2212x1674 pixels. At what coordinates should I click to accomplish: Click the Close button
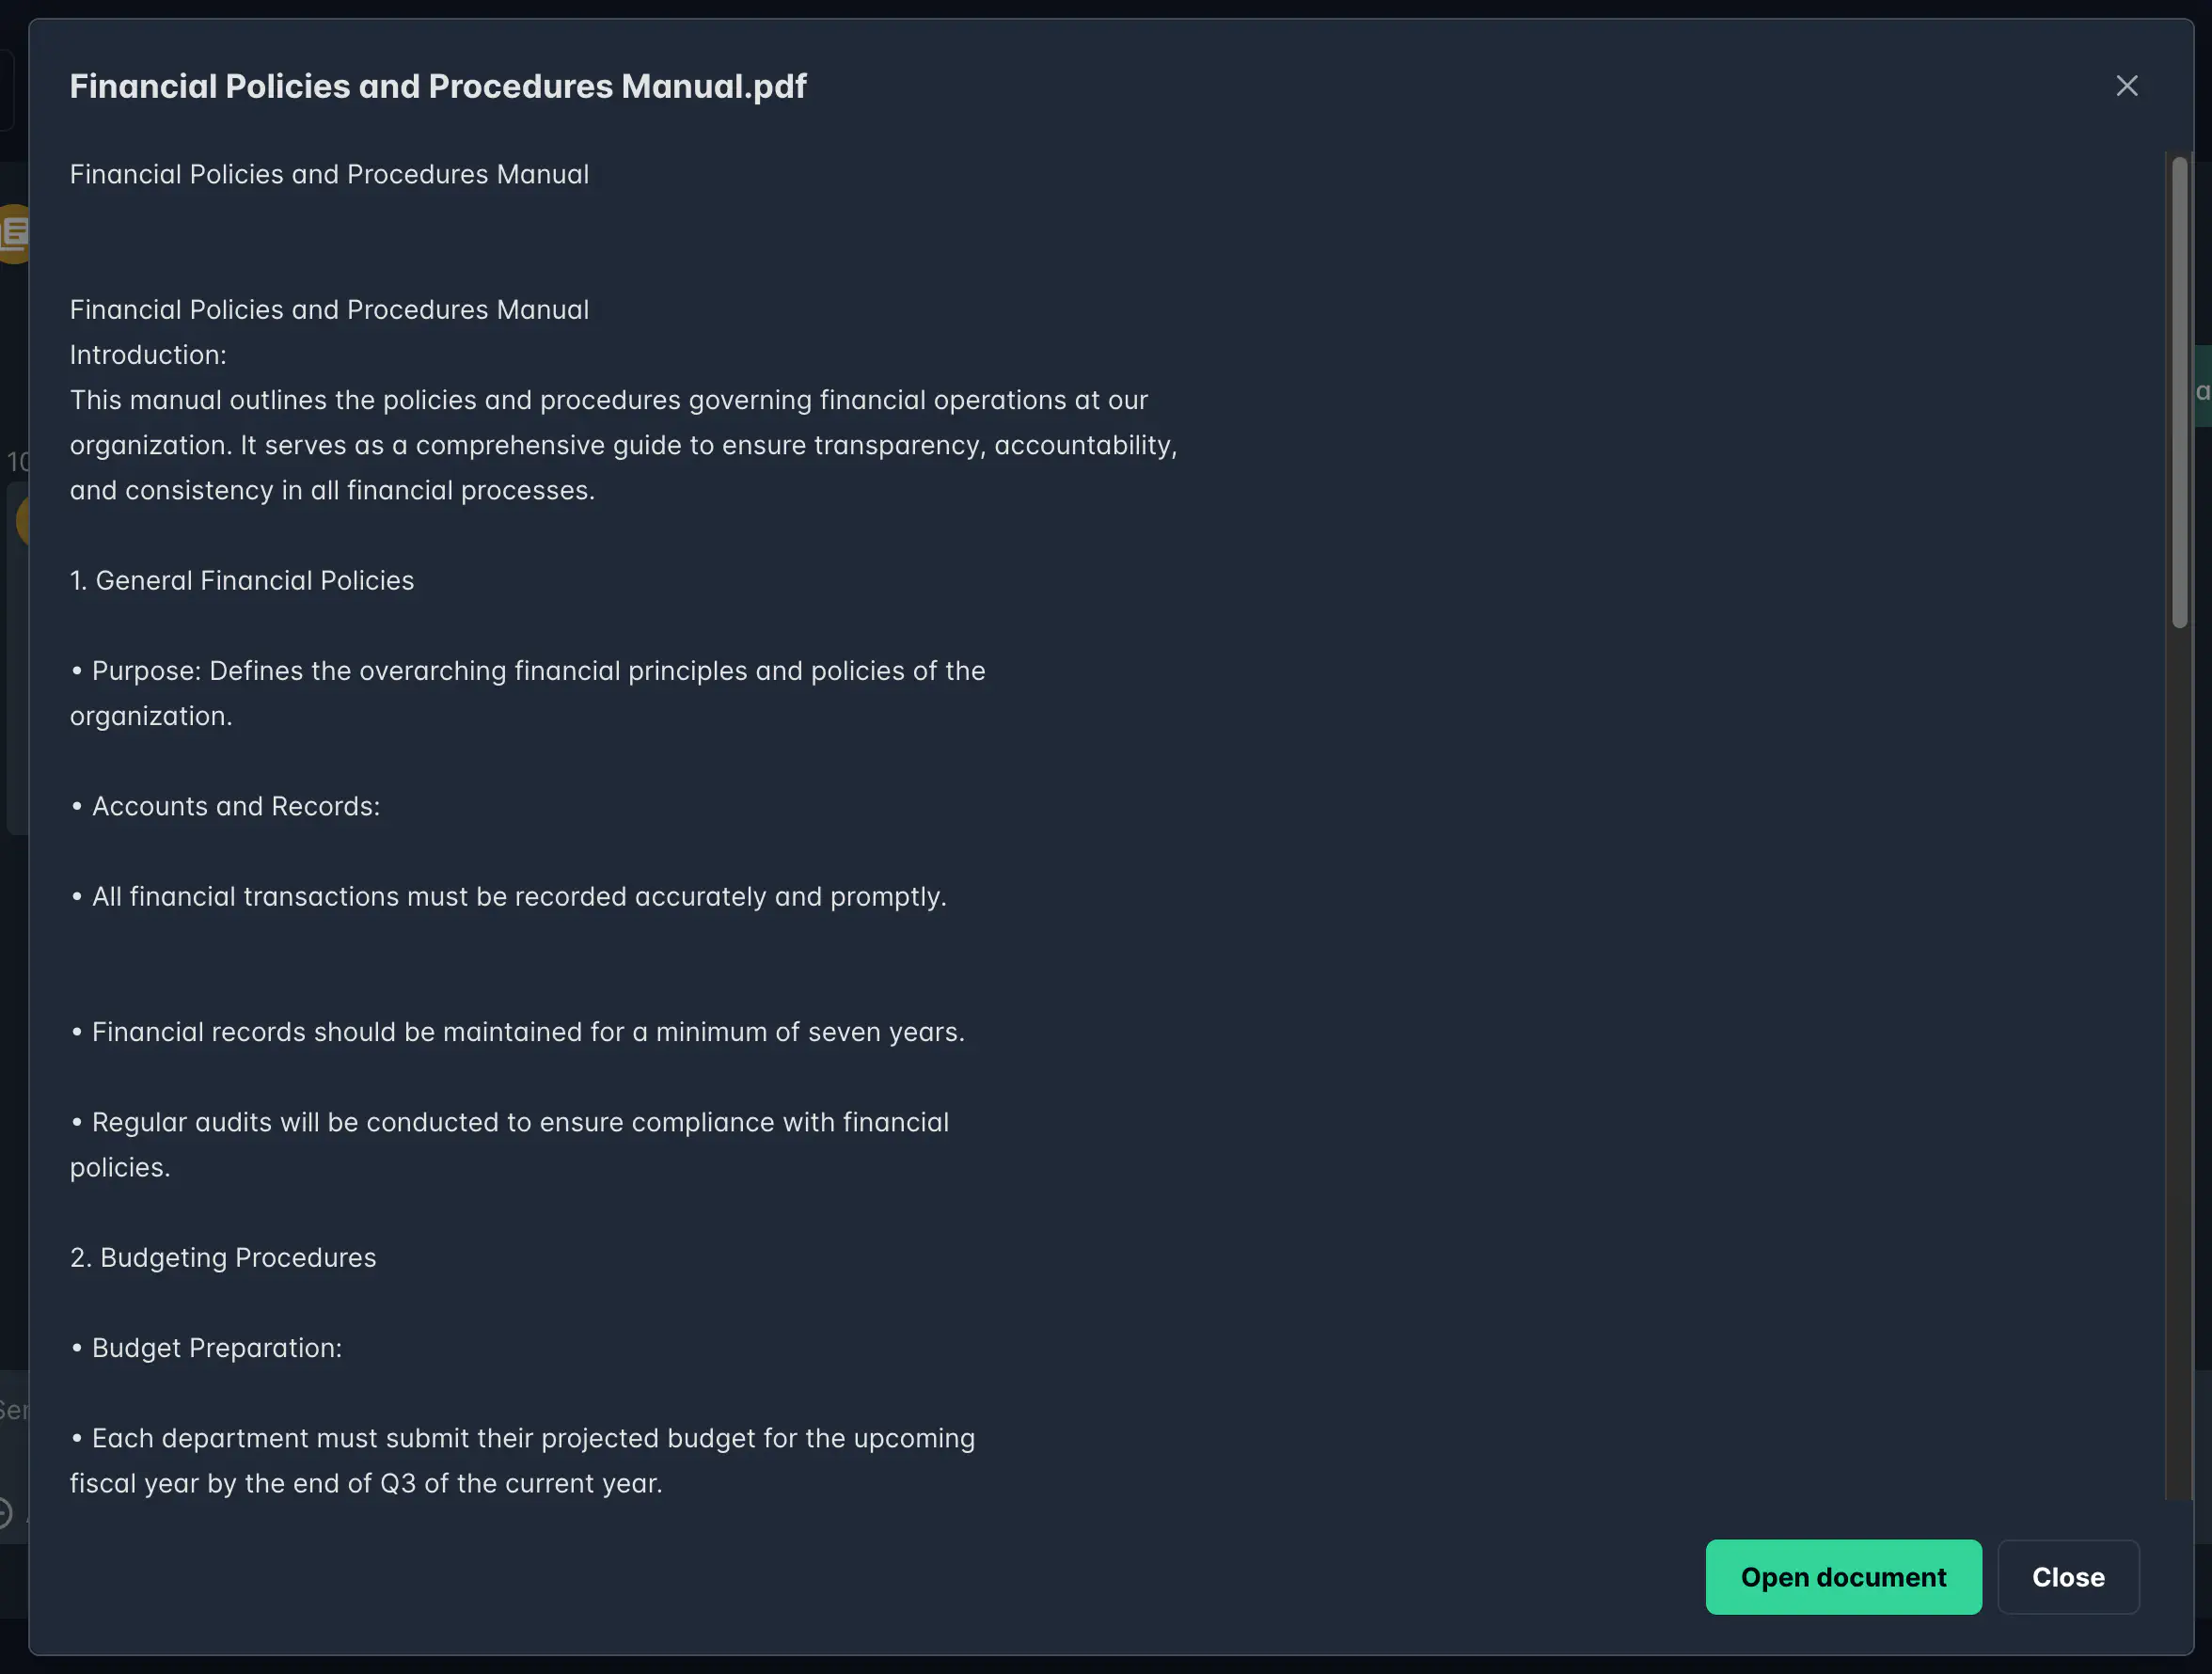coord(2068,1577)
